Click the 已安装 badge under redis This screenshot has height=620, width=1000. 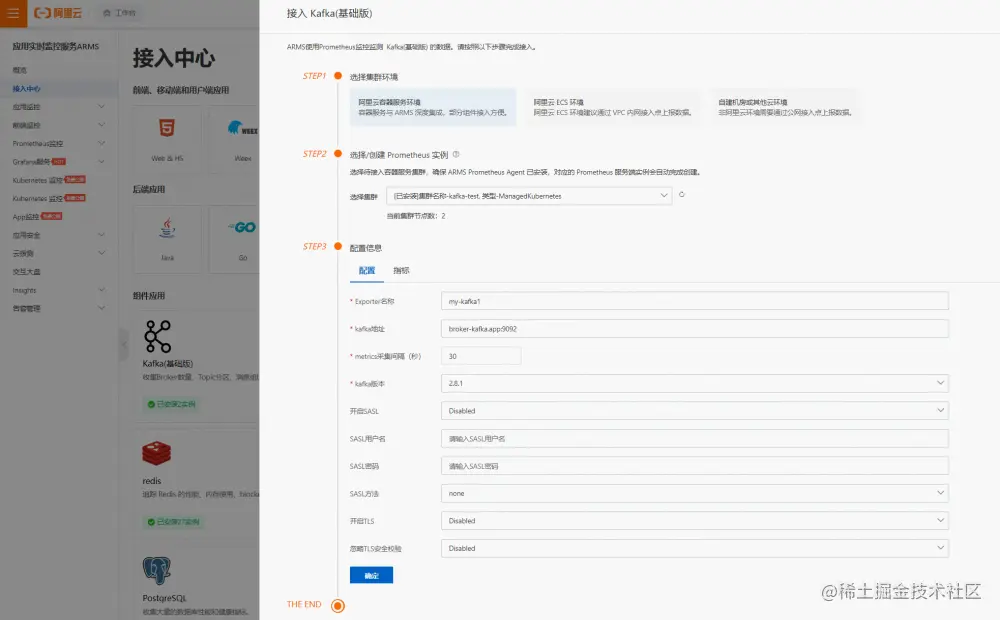pyautogui.click(x=173, y=521)
